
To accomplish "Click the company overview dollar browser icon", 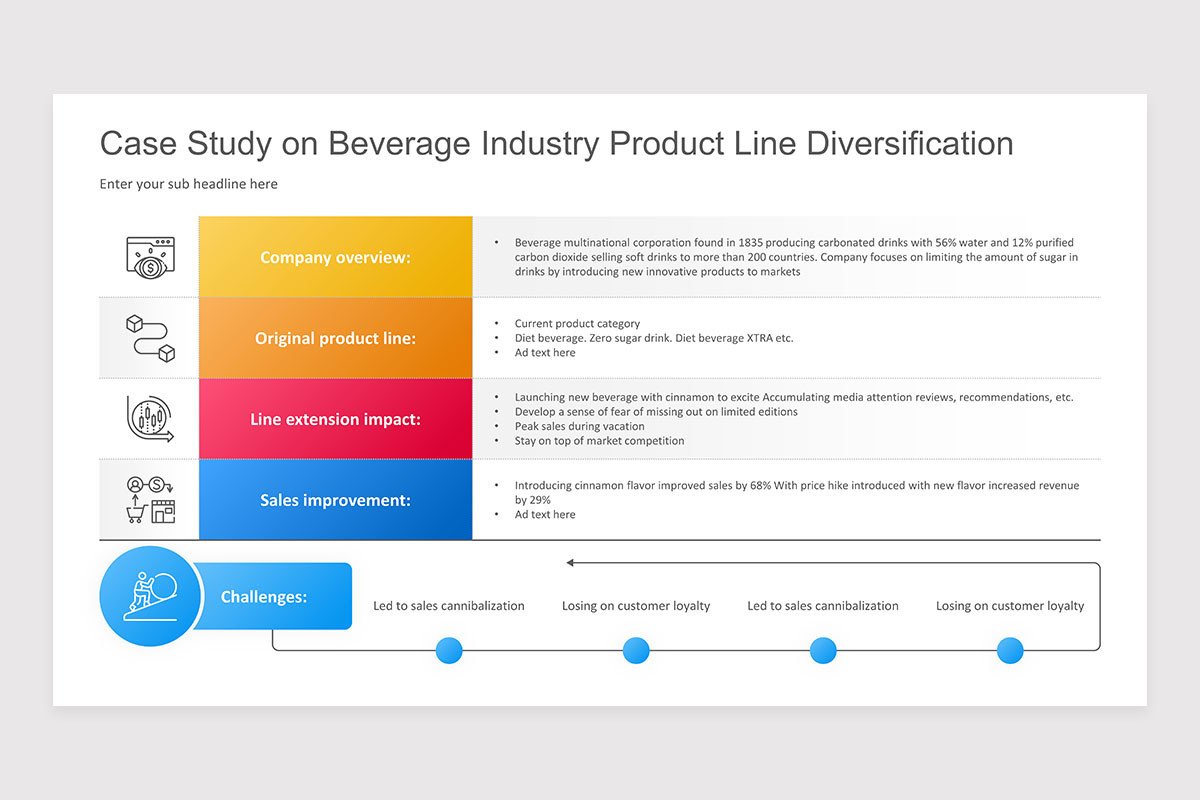I will 150,256.
